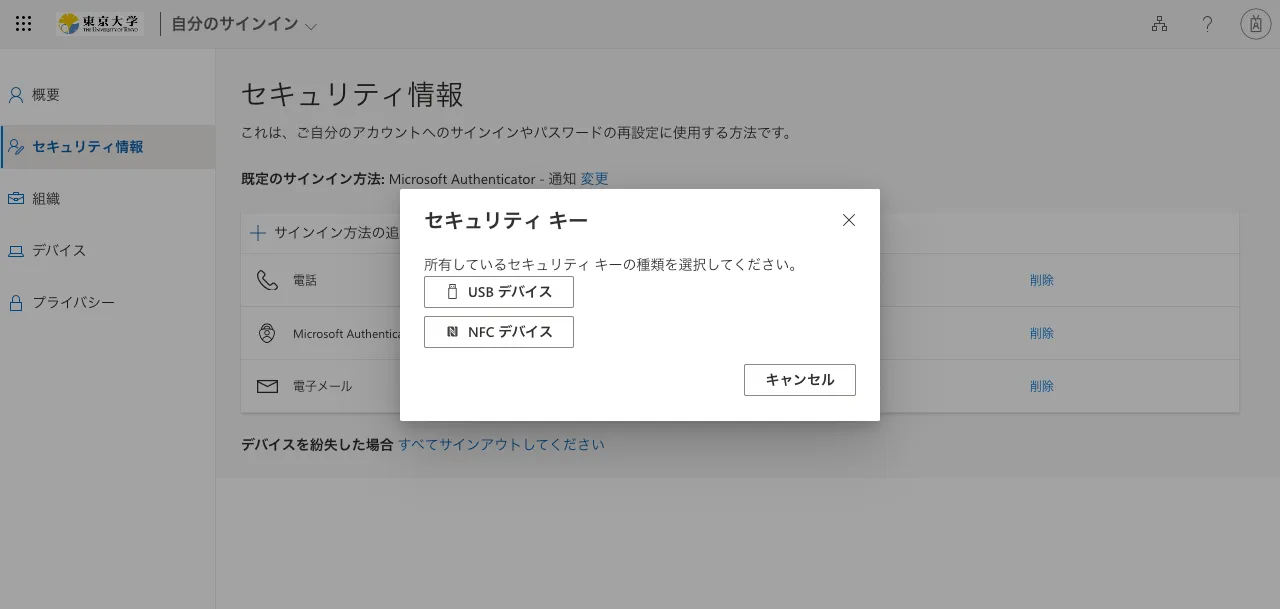Open 組織 in the sidebar
The image size is (1280, 609).
tap(46, 199)
